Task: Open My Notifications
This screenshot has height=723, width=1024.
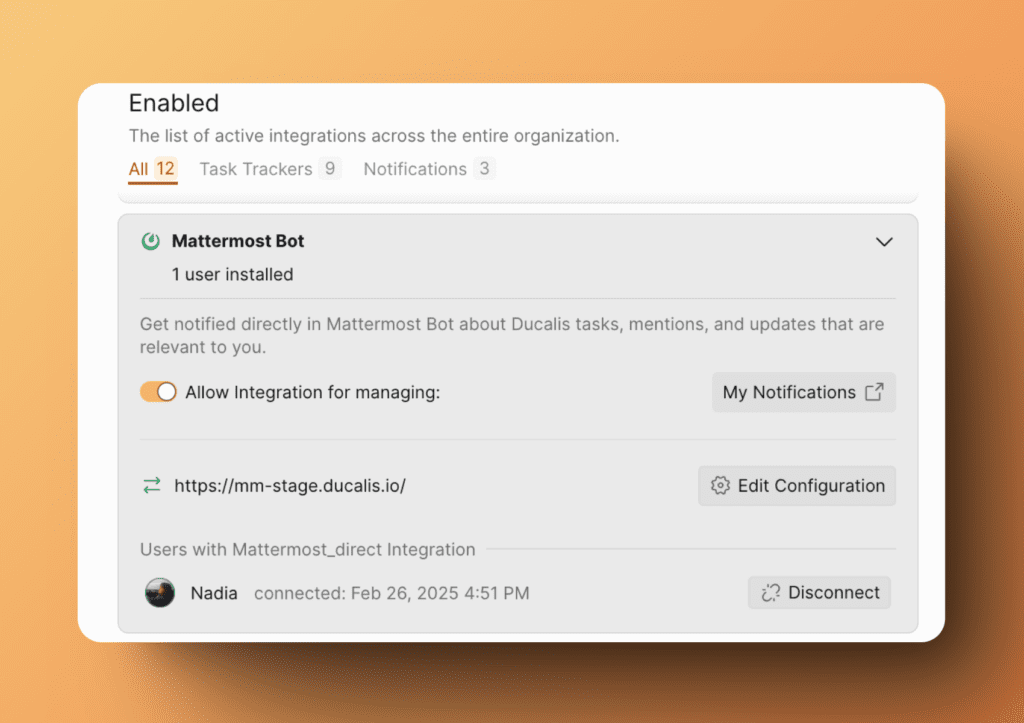Action: (x=803, y=392)
